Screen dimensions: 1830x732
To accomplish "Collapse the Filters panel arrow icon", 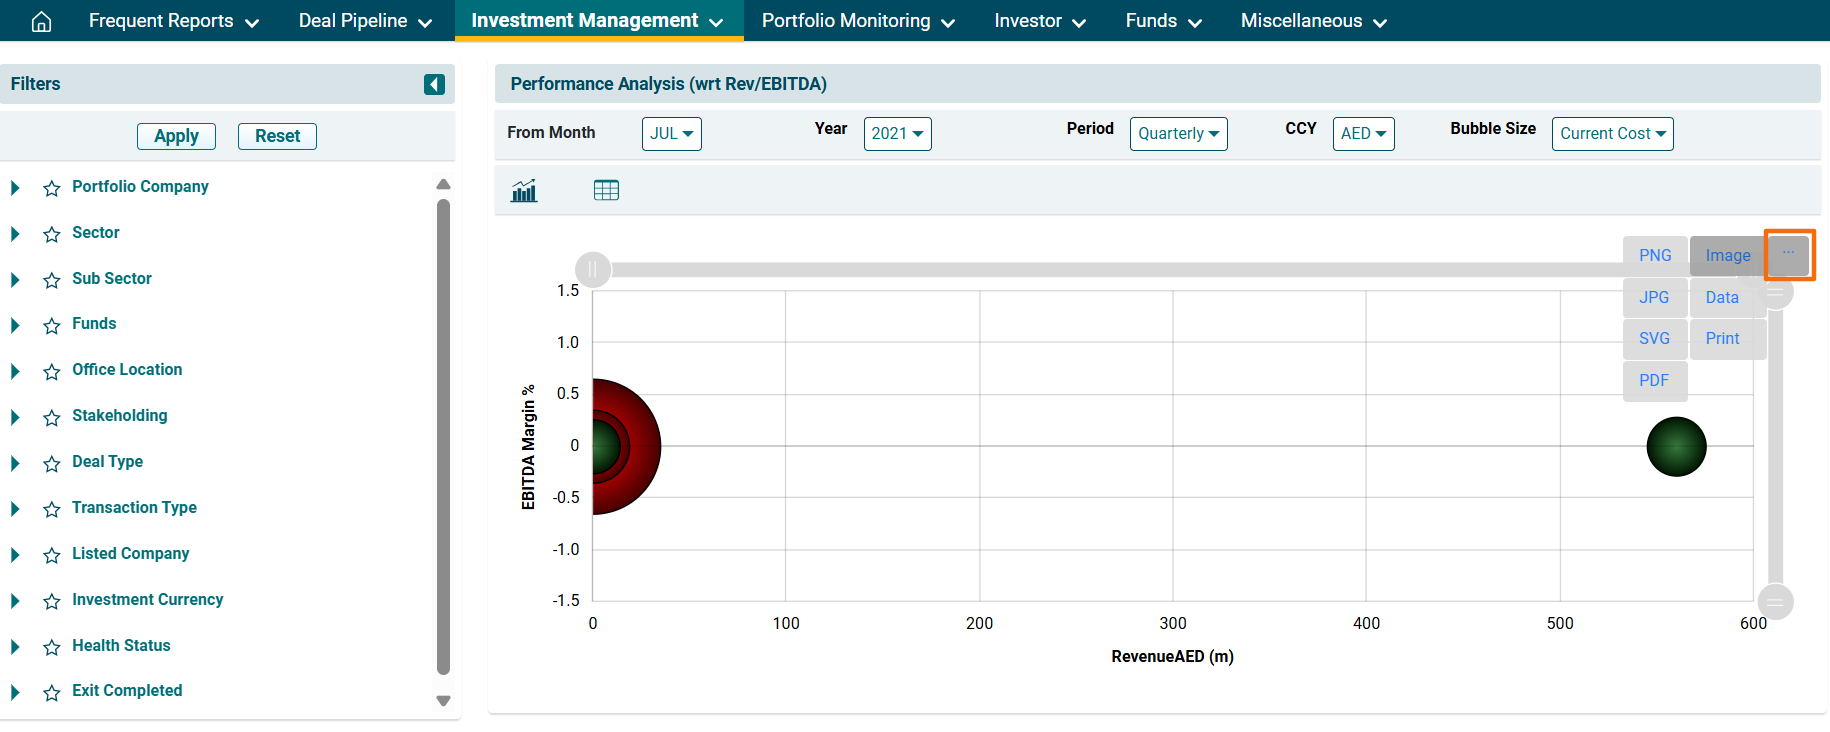I will pos(434,84).
